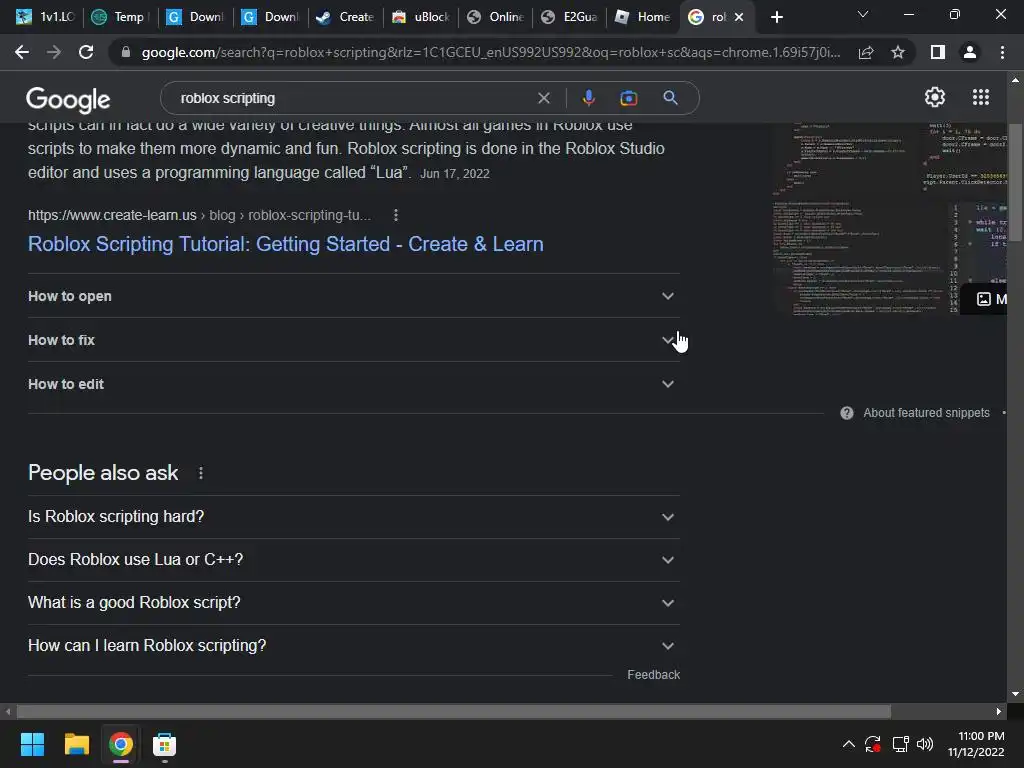Open Windows Update tray icon

(x=873, y=744)
